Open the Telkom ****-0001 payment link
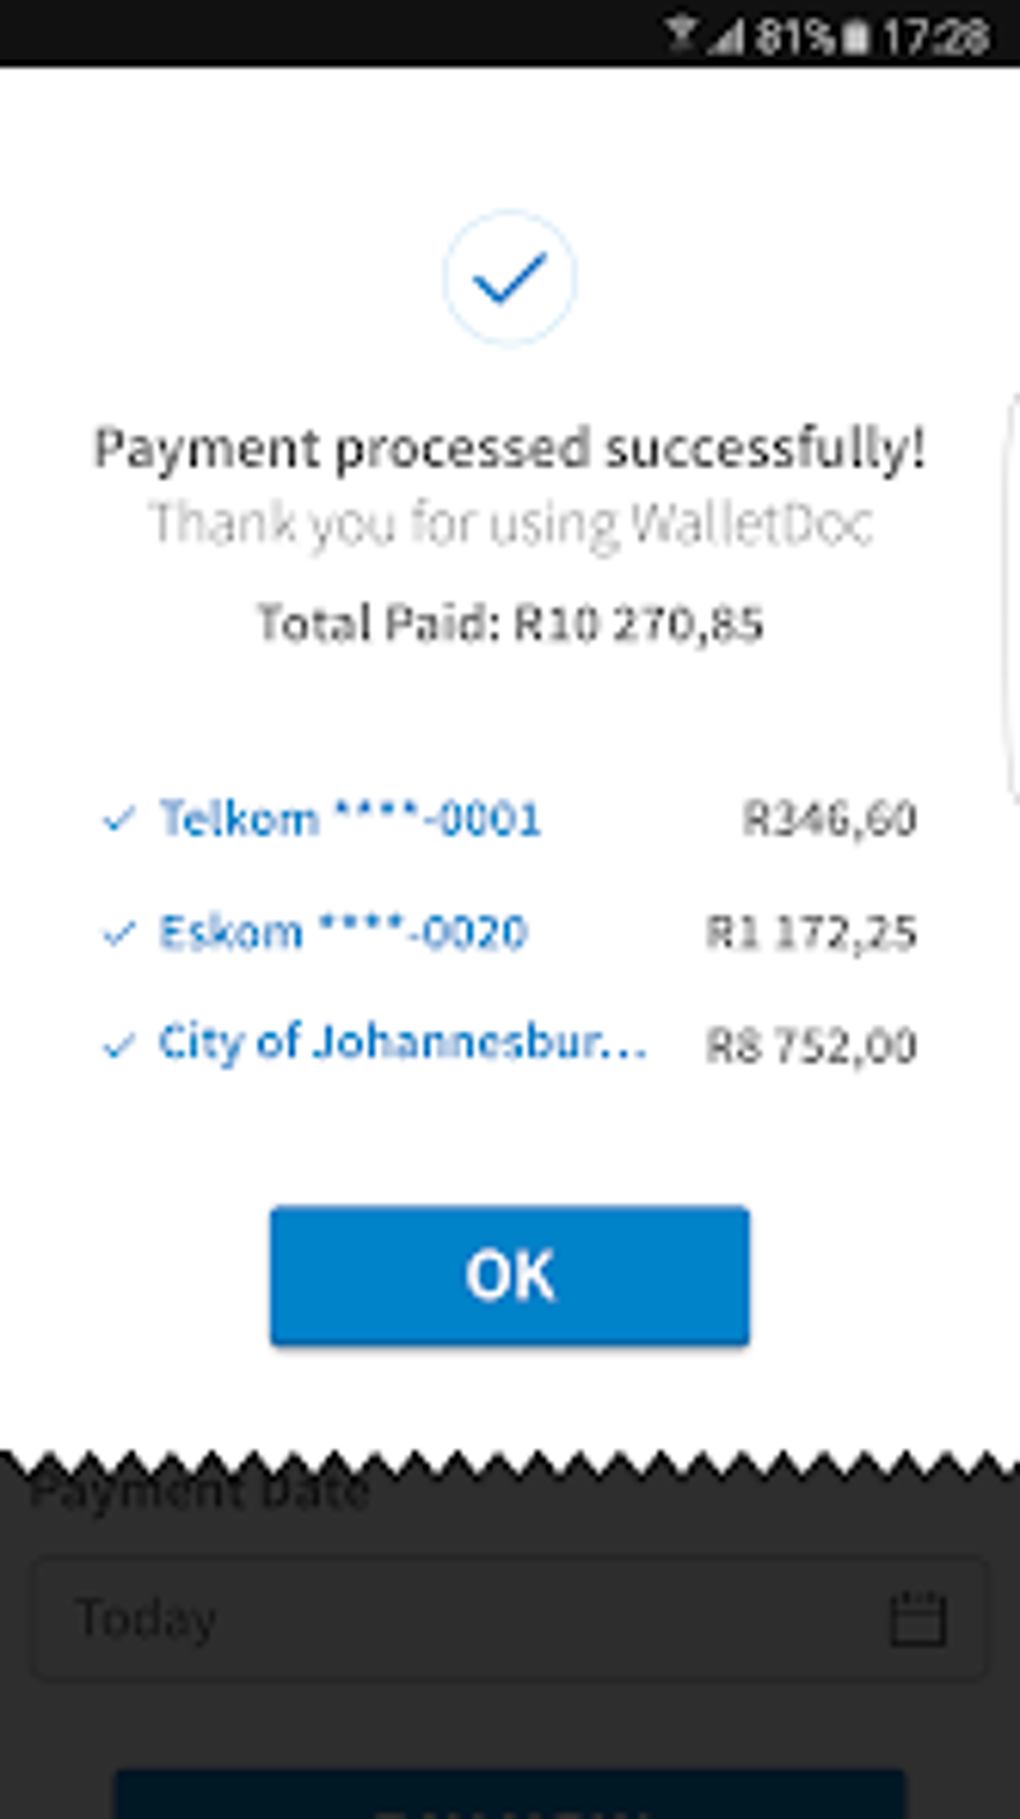The image size is (1020, 1819). (x=350, y=819)
